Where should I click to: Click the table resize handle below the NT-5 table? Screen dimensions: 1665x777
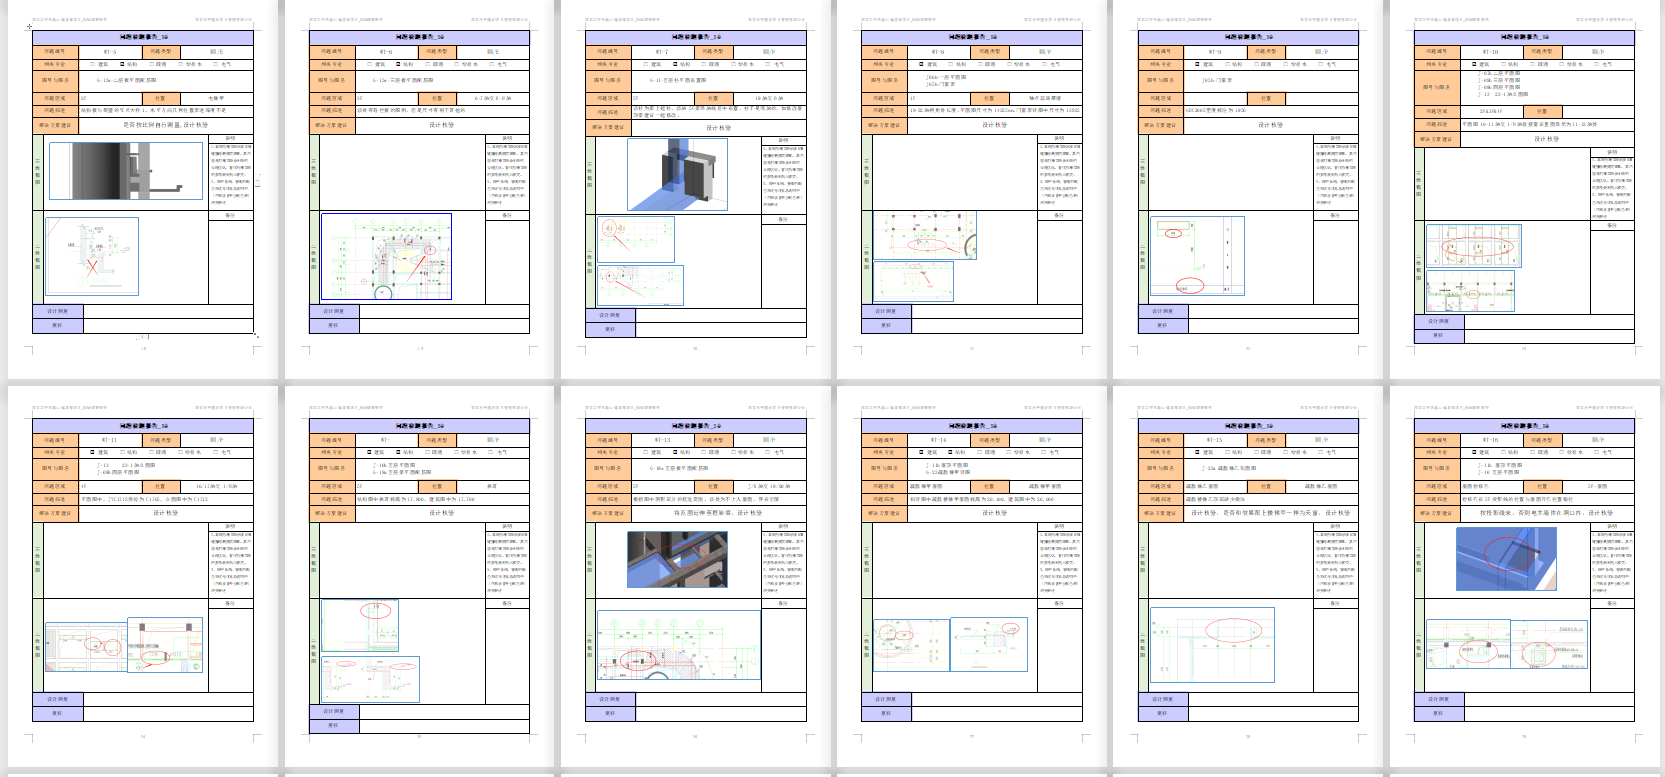[x=256, y=336]
